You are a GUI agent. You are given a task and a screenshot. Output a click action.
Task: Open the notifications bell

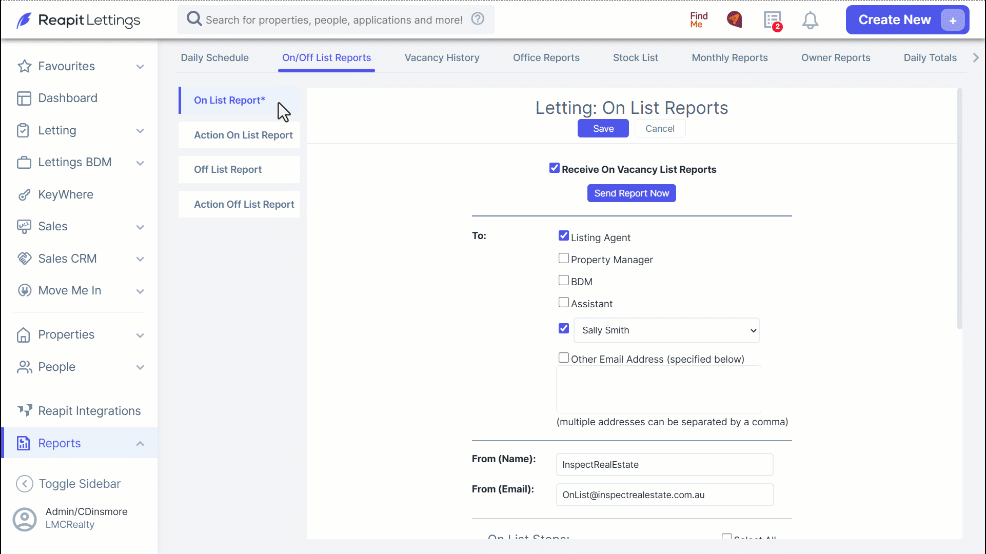(x=810, y=20)
